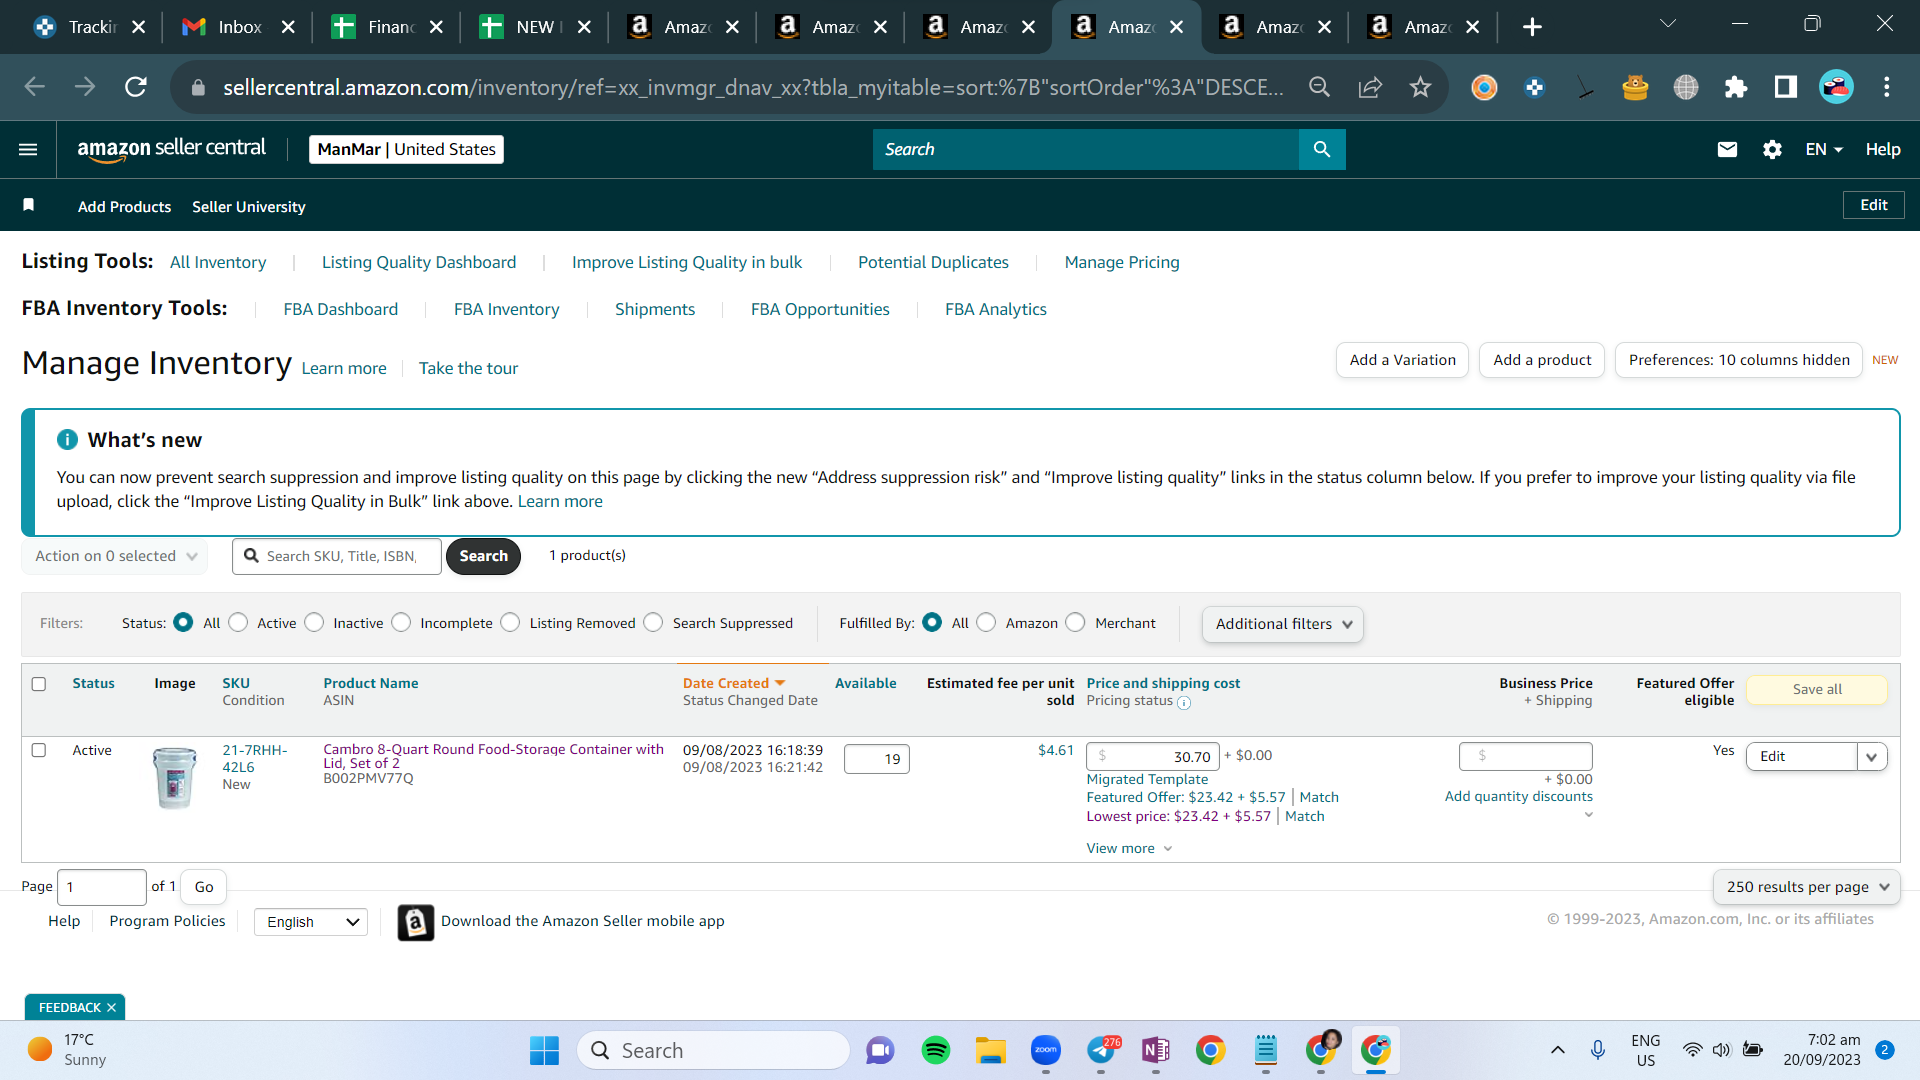Check the row checkbox for SKU 21-7RHH-42L6
1920x1080 pixels.
tap(39, 750)
